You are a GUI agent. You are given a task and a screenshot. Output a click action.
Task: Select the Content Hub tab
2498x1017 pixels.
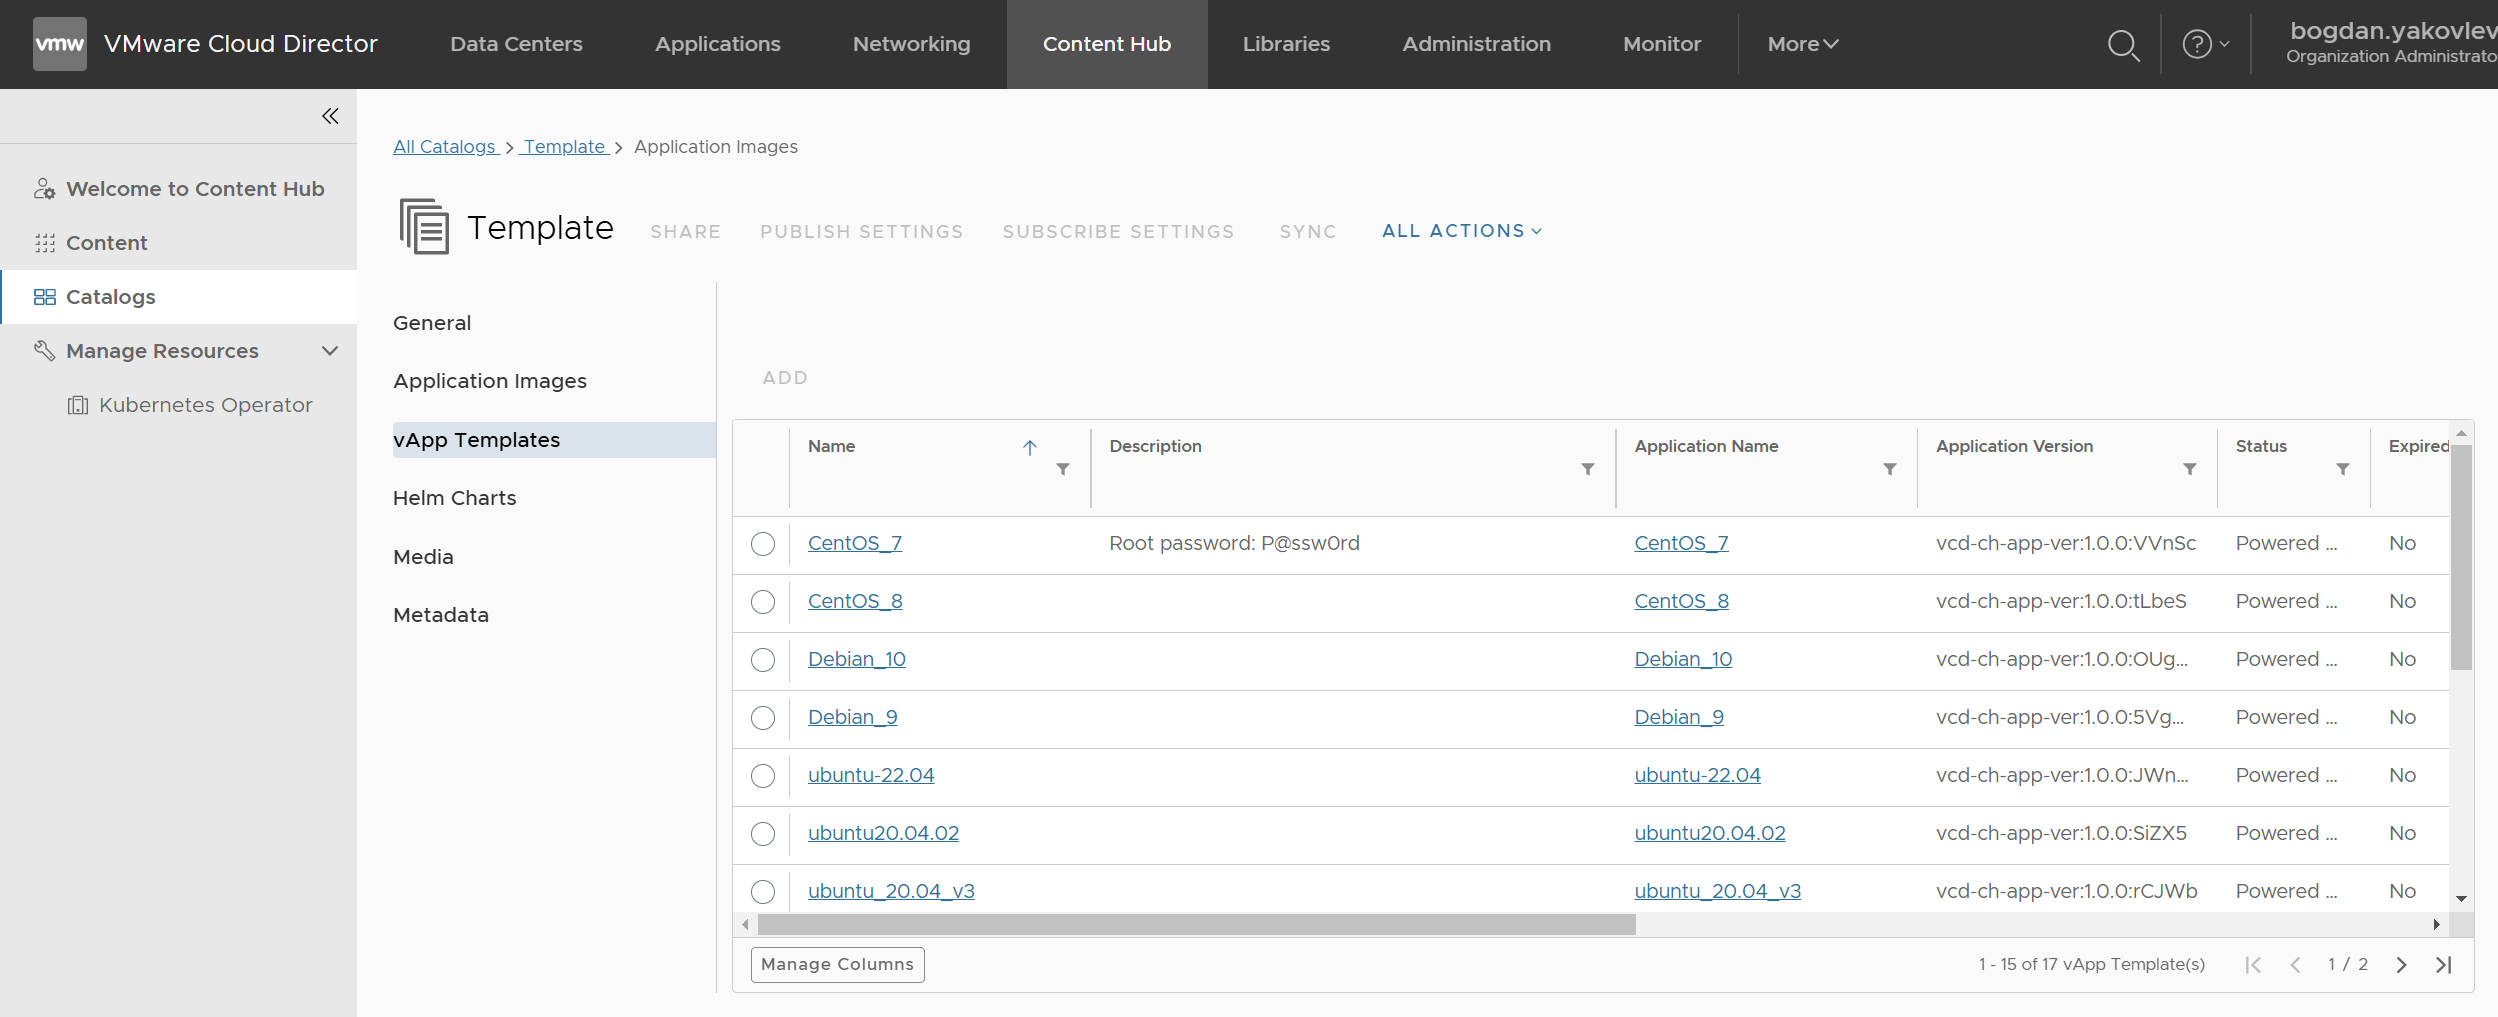(x=1107, y=44)
